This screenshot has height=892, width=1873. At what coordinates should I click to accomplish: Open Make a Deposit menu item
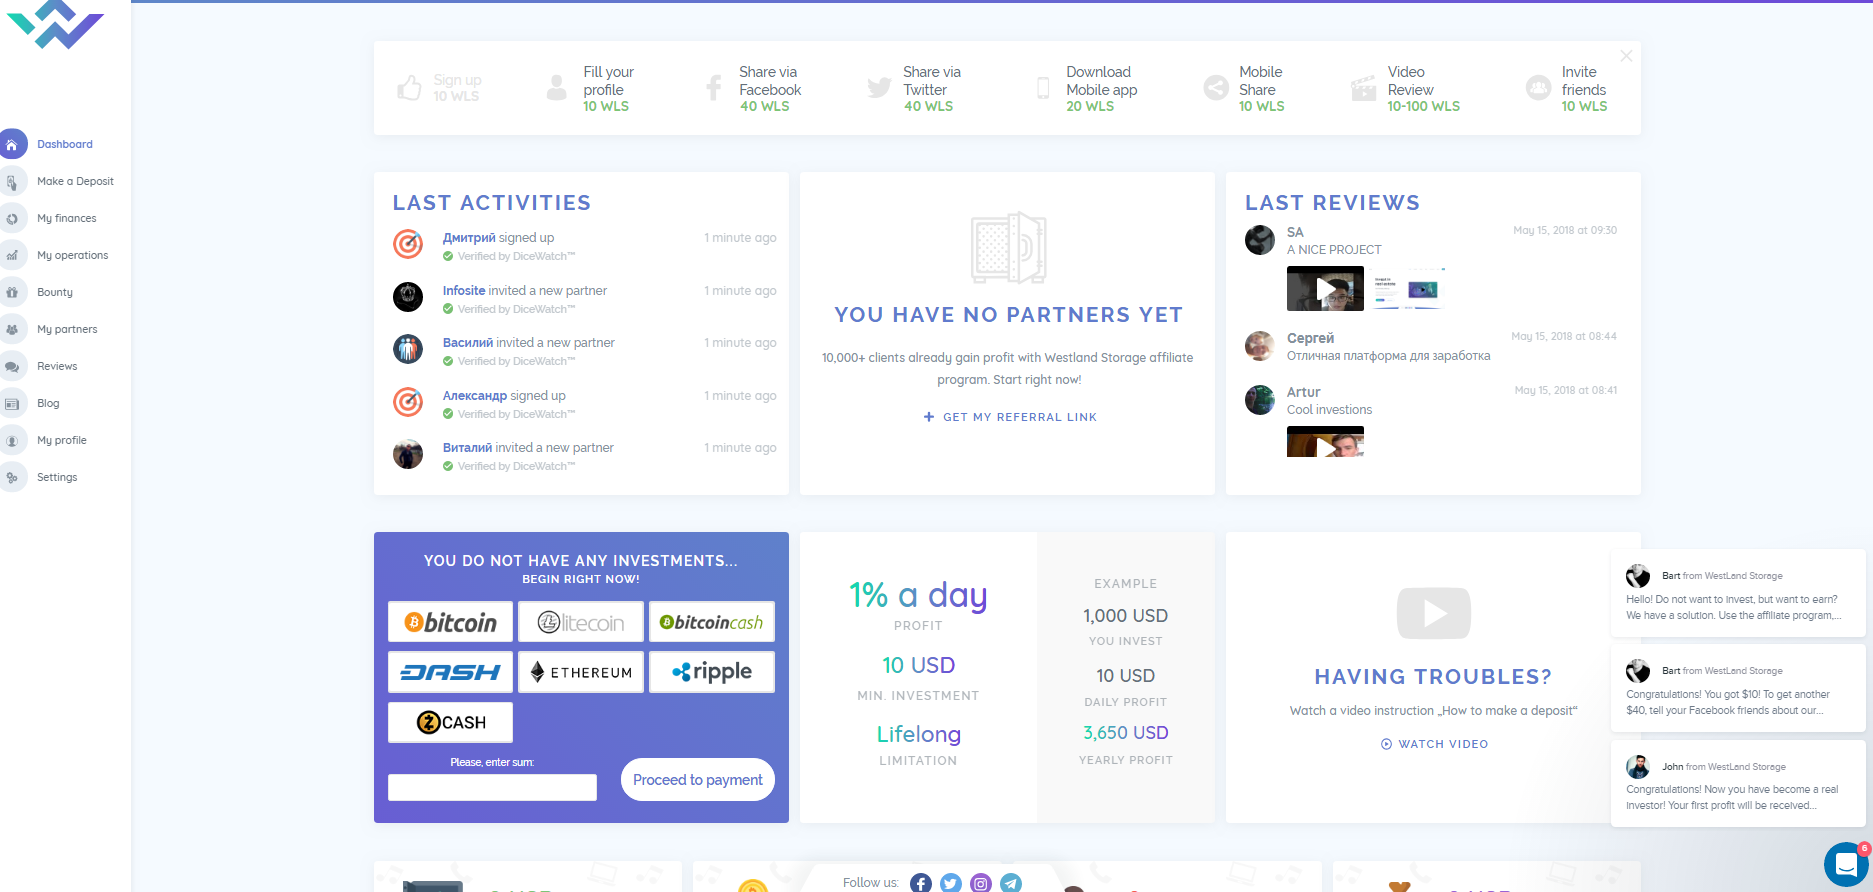[75, 182]
